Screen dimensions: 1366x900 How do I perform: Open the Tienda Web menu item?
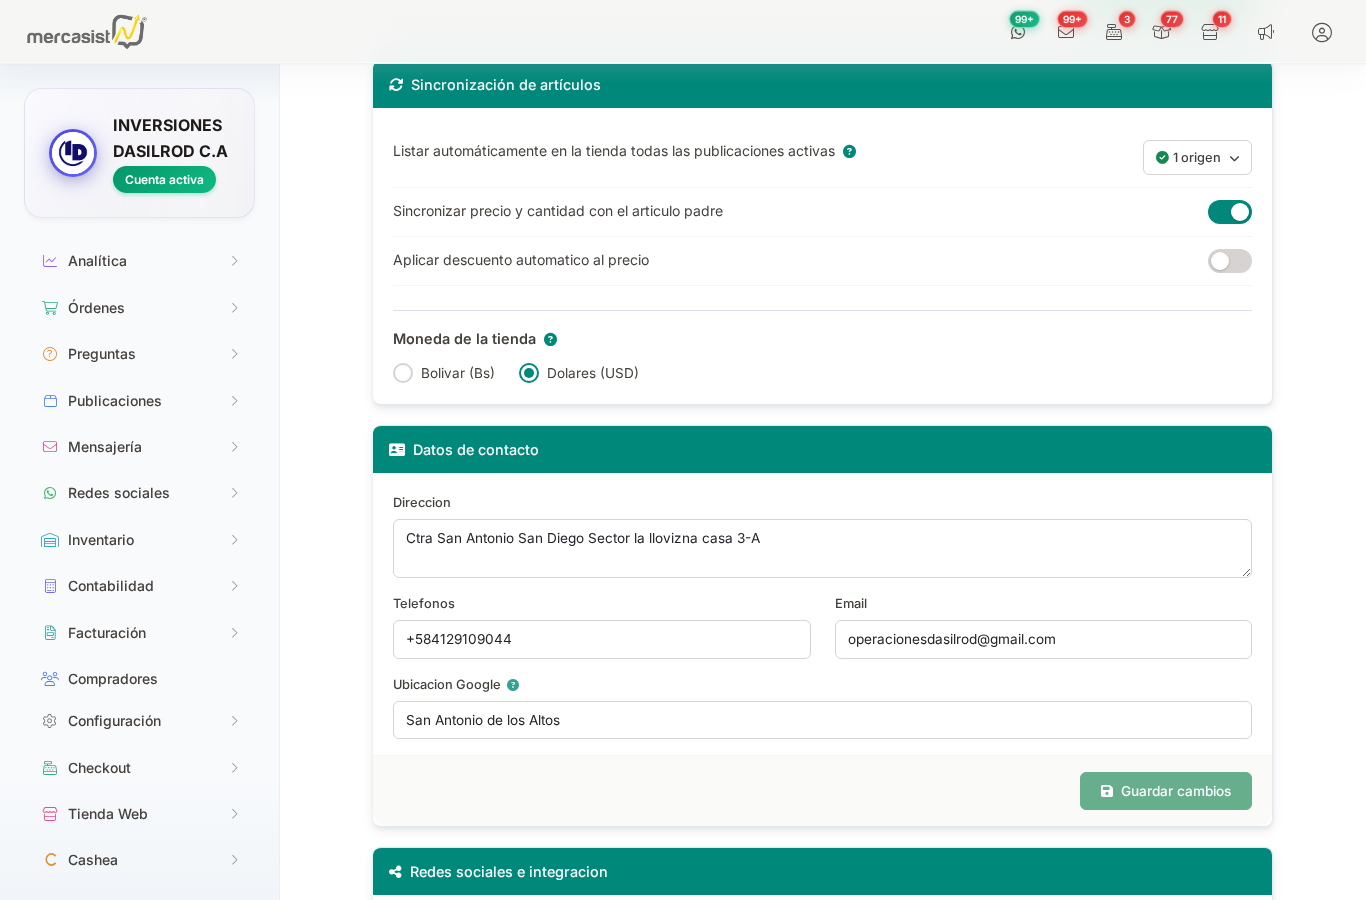click(x=108, y=814)
